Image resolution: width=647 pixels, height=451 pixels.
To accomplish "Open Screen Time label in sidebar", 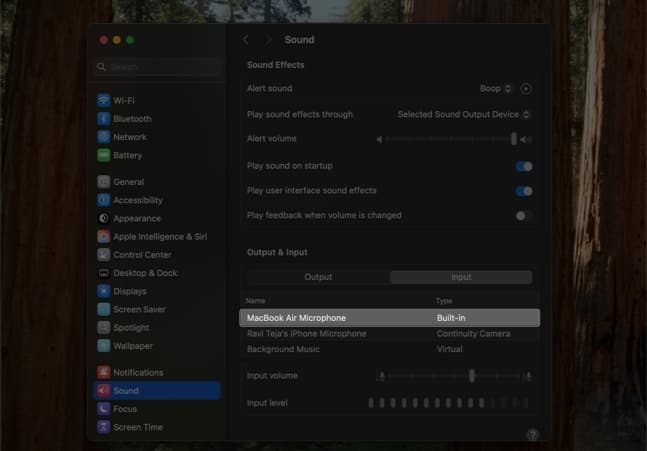I will [x=138, y=427].
